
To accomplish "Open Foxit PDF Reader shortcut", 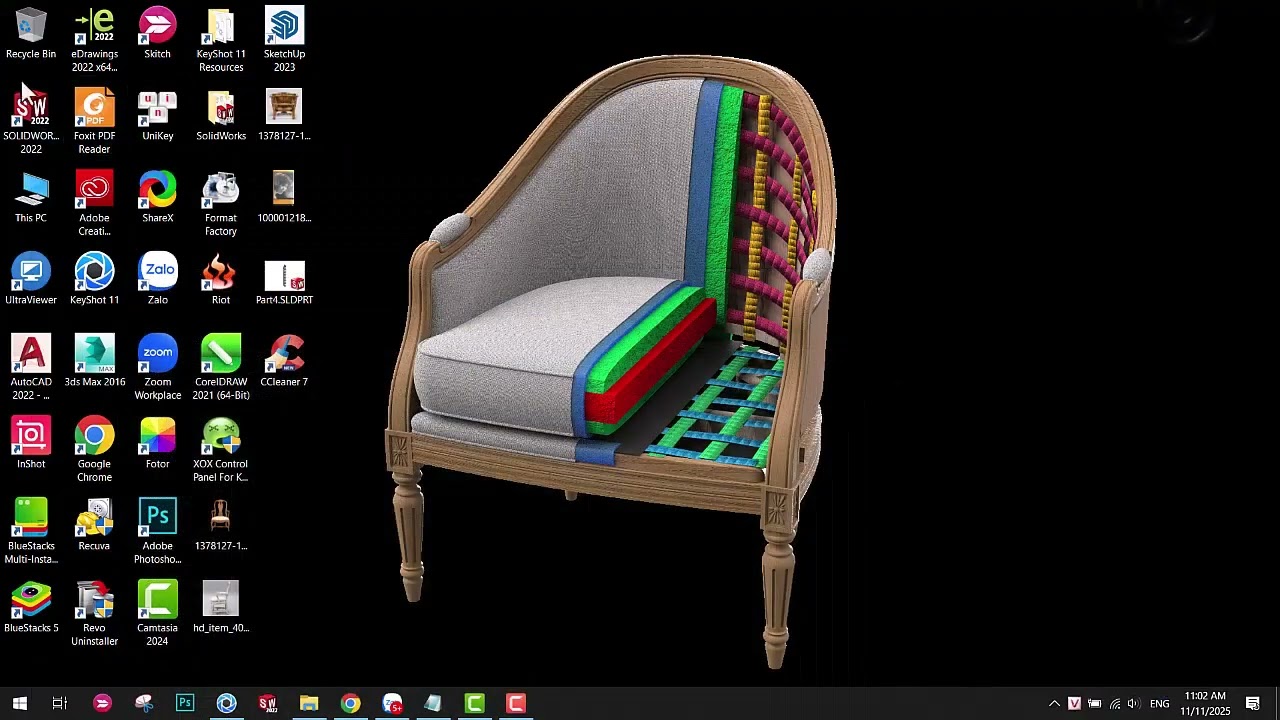I will pos(94,122).
